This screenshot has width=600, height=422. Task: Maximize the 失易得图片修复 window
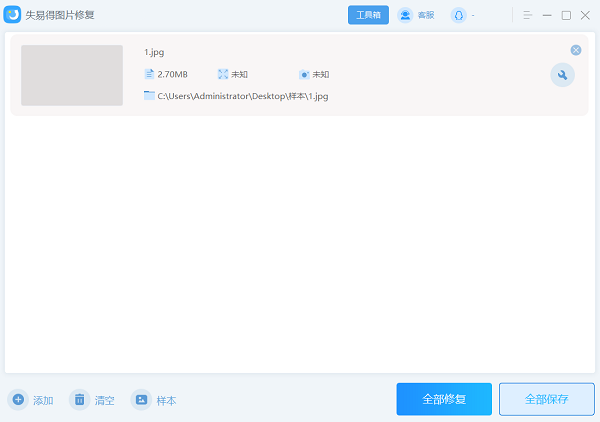tap(566, 15)
